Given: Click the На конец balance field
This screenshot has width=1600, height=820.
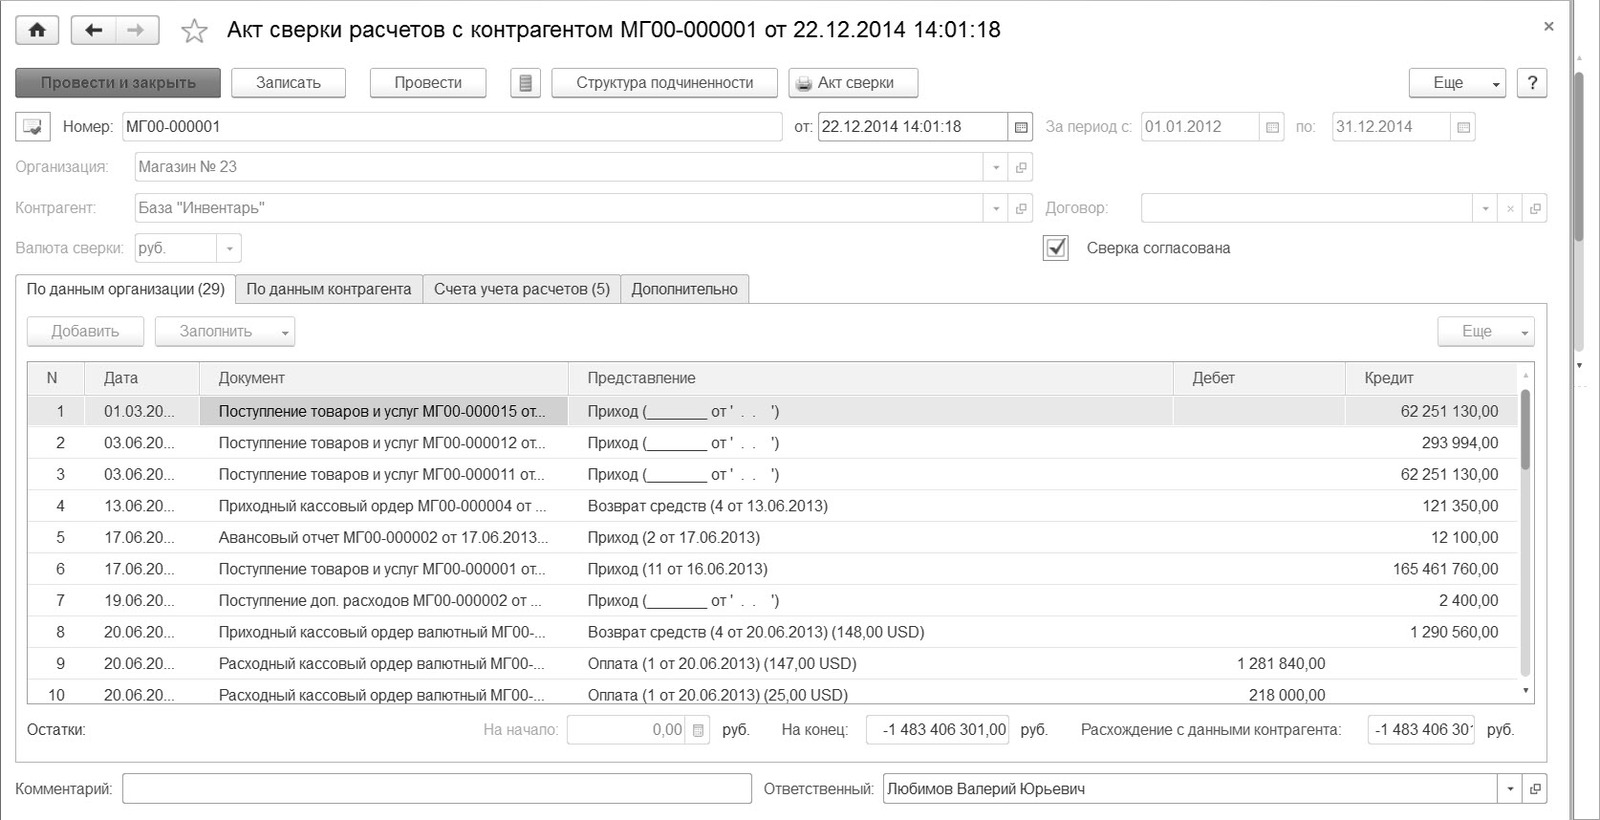Looking at the screenshot, I should [x=937, y=730].
